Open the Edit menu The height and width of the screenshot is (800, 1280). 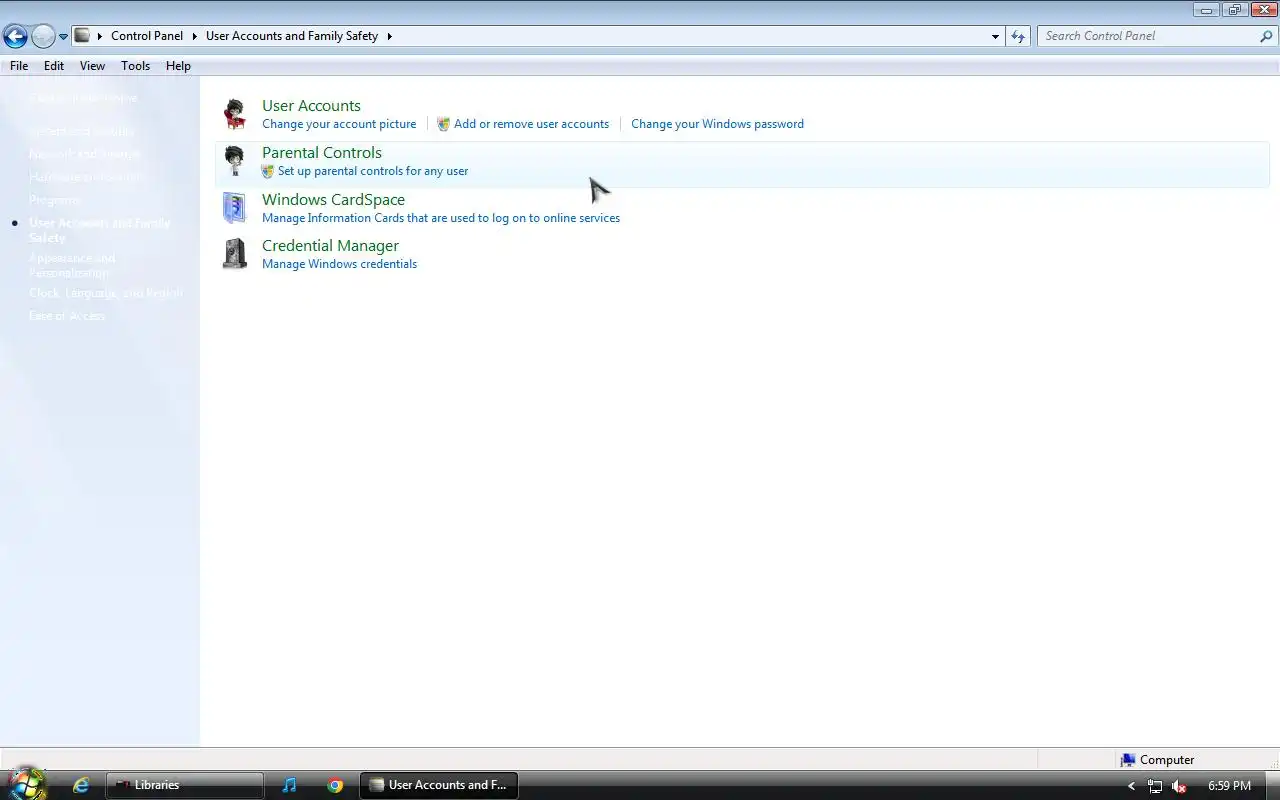click(54, 66)
